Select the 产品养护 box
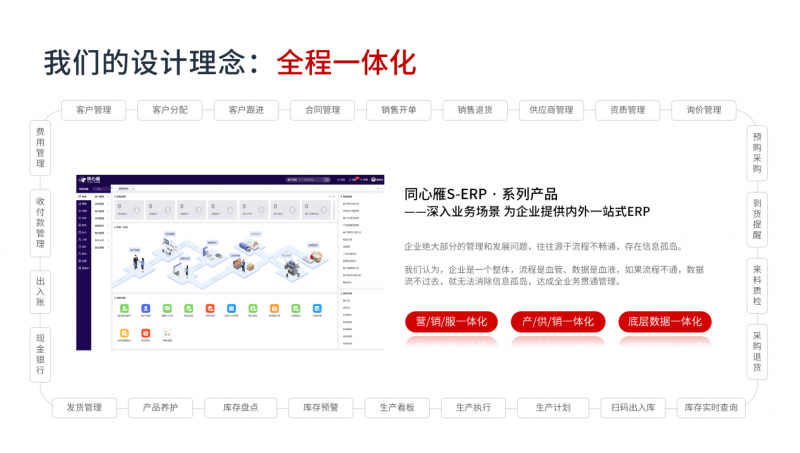The image size is (800, 453). point(160,408)
